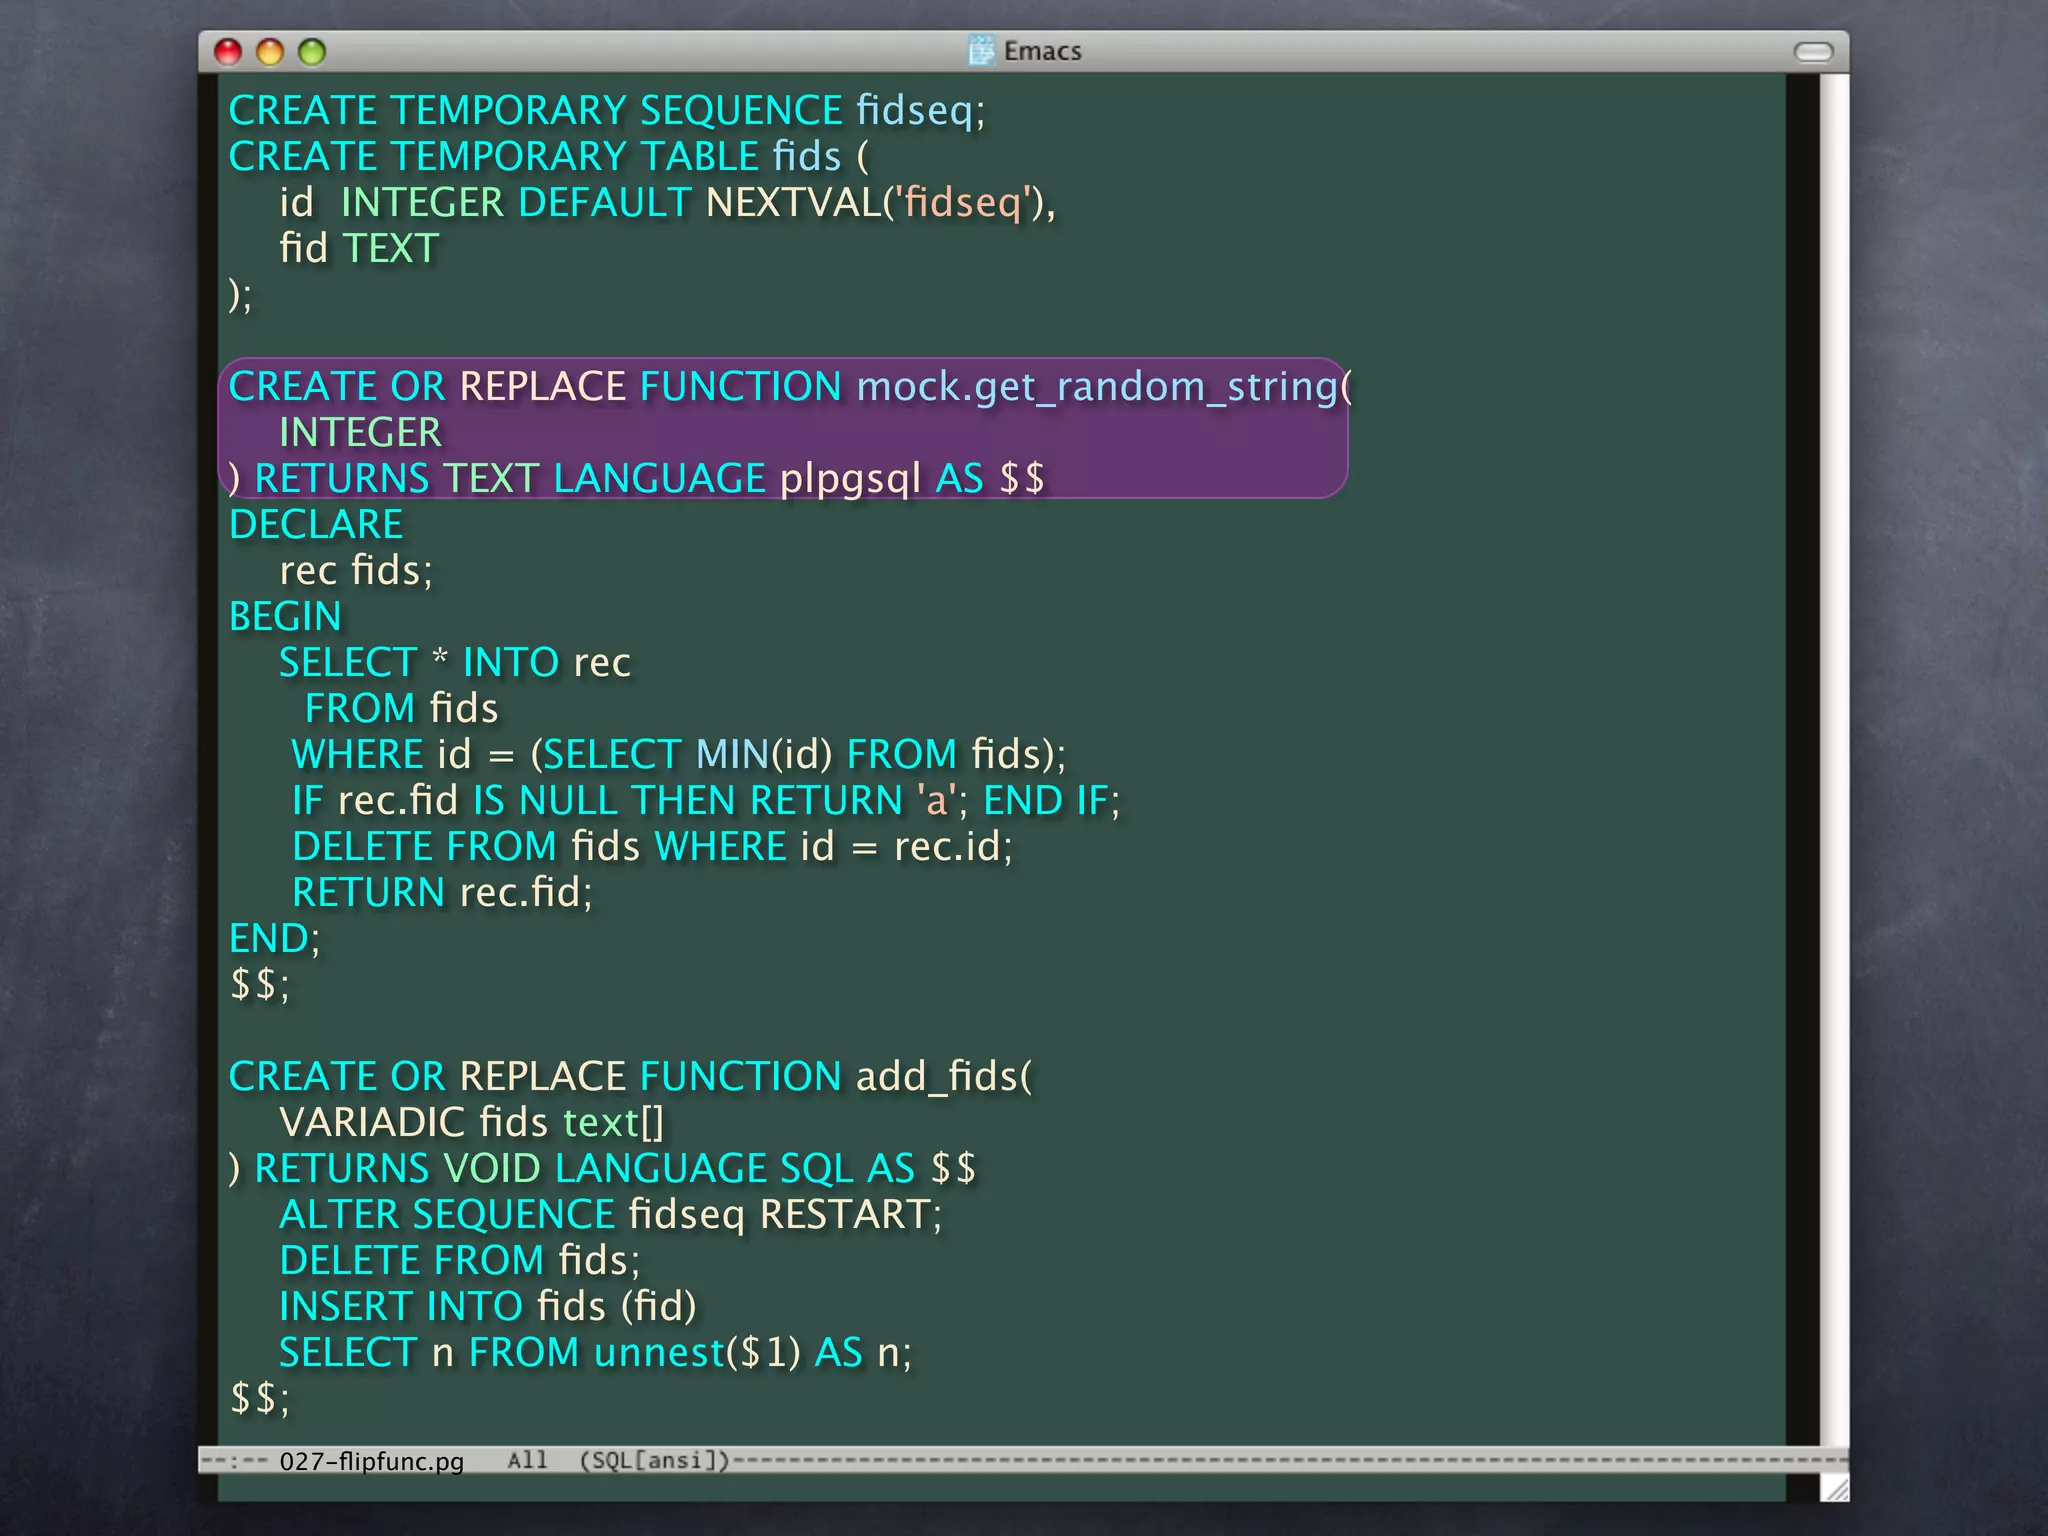
Task: Click the 'SELECT * INTO rec' line
Action: [455, 663]
